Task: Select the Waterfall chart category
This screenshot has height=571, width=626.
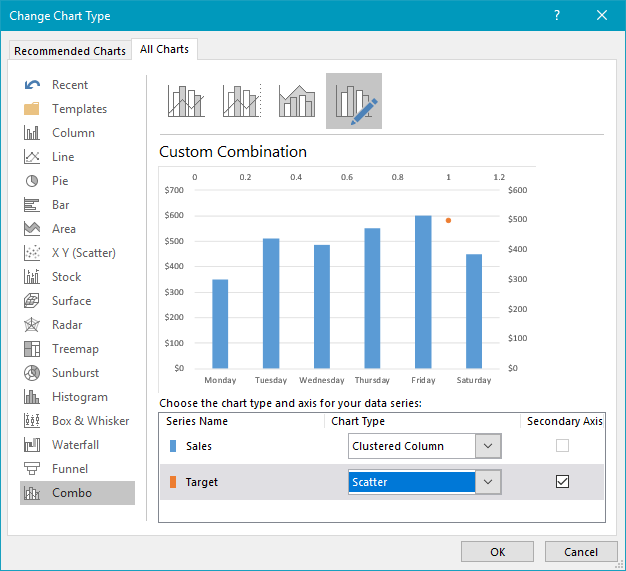Action: [x=77, y=445]
